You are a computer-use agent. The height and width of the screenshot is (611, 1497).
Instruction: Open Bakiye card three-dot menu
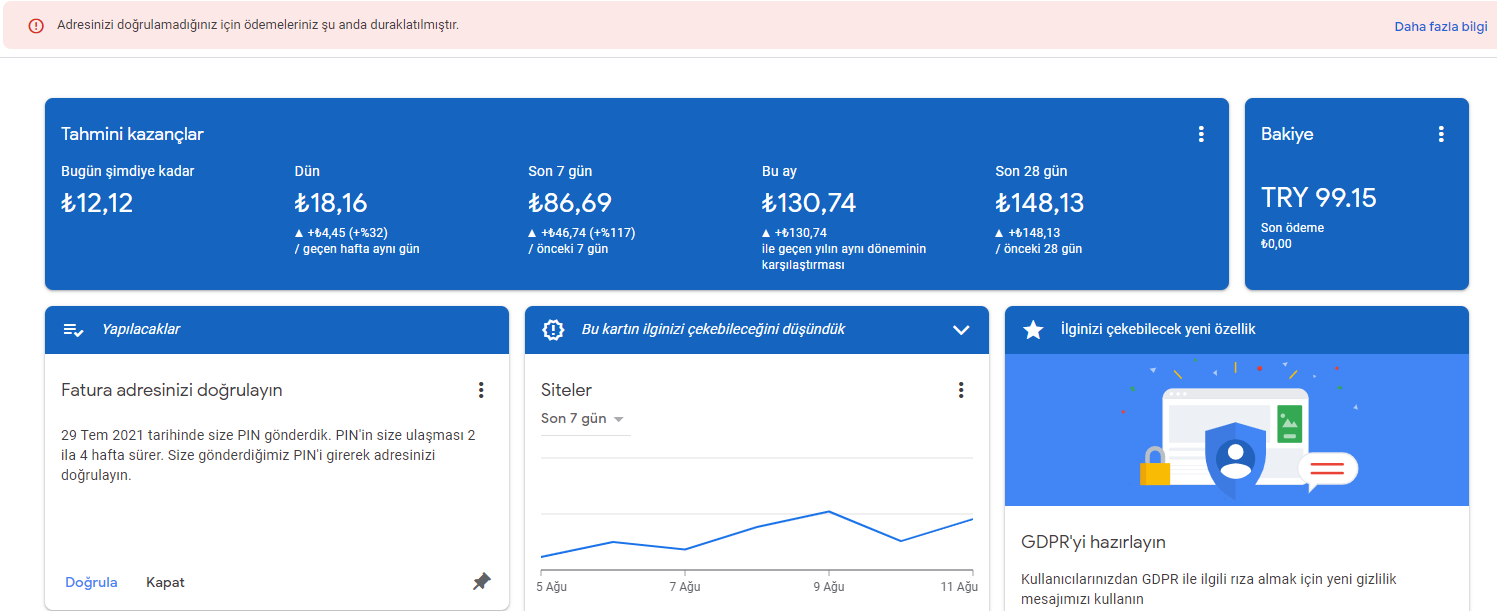coord(1441,134)
